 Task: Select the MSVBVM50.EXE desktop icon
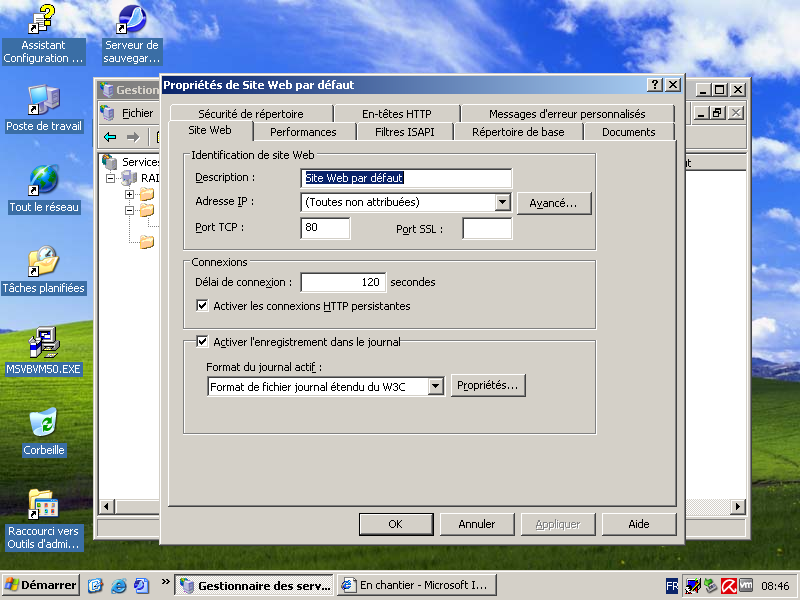point(45,340)
